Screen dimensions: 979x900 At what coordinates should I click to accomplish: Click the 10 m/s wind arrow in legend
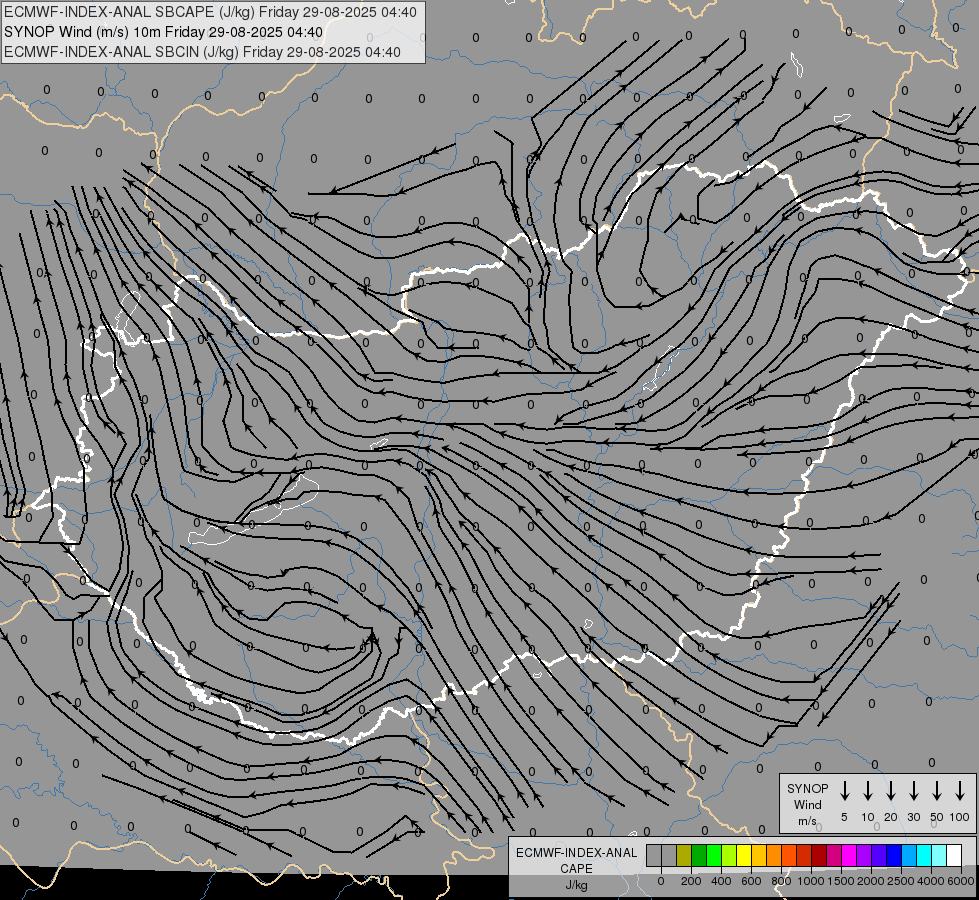pos(868,791)
